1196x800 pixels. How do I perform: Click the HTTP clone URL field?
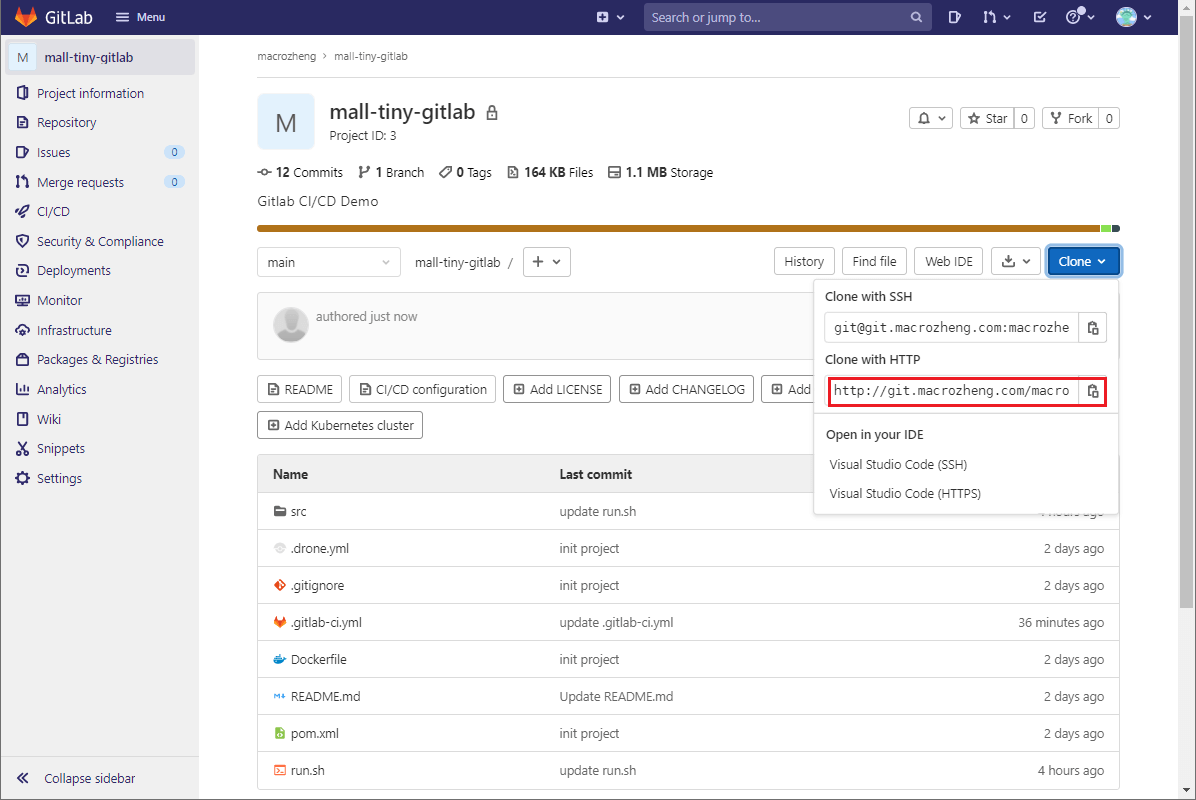(x=952, y=391)
